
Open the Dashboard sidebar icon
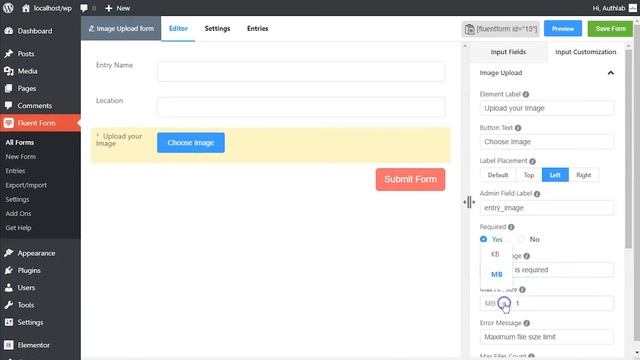point(9,31)
